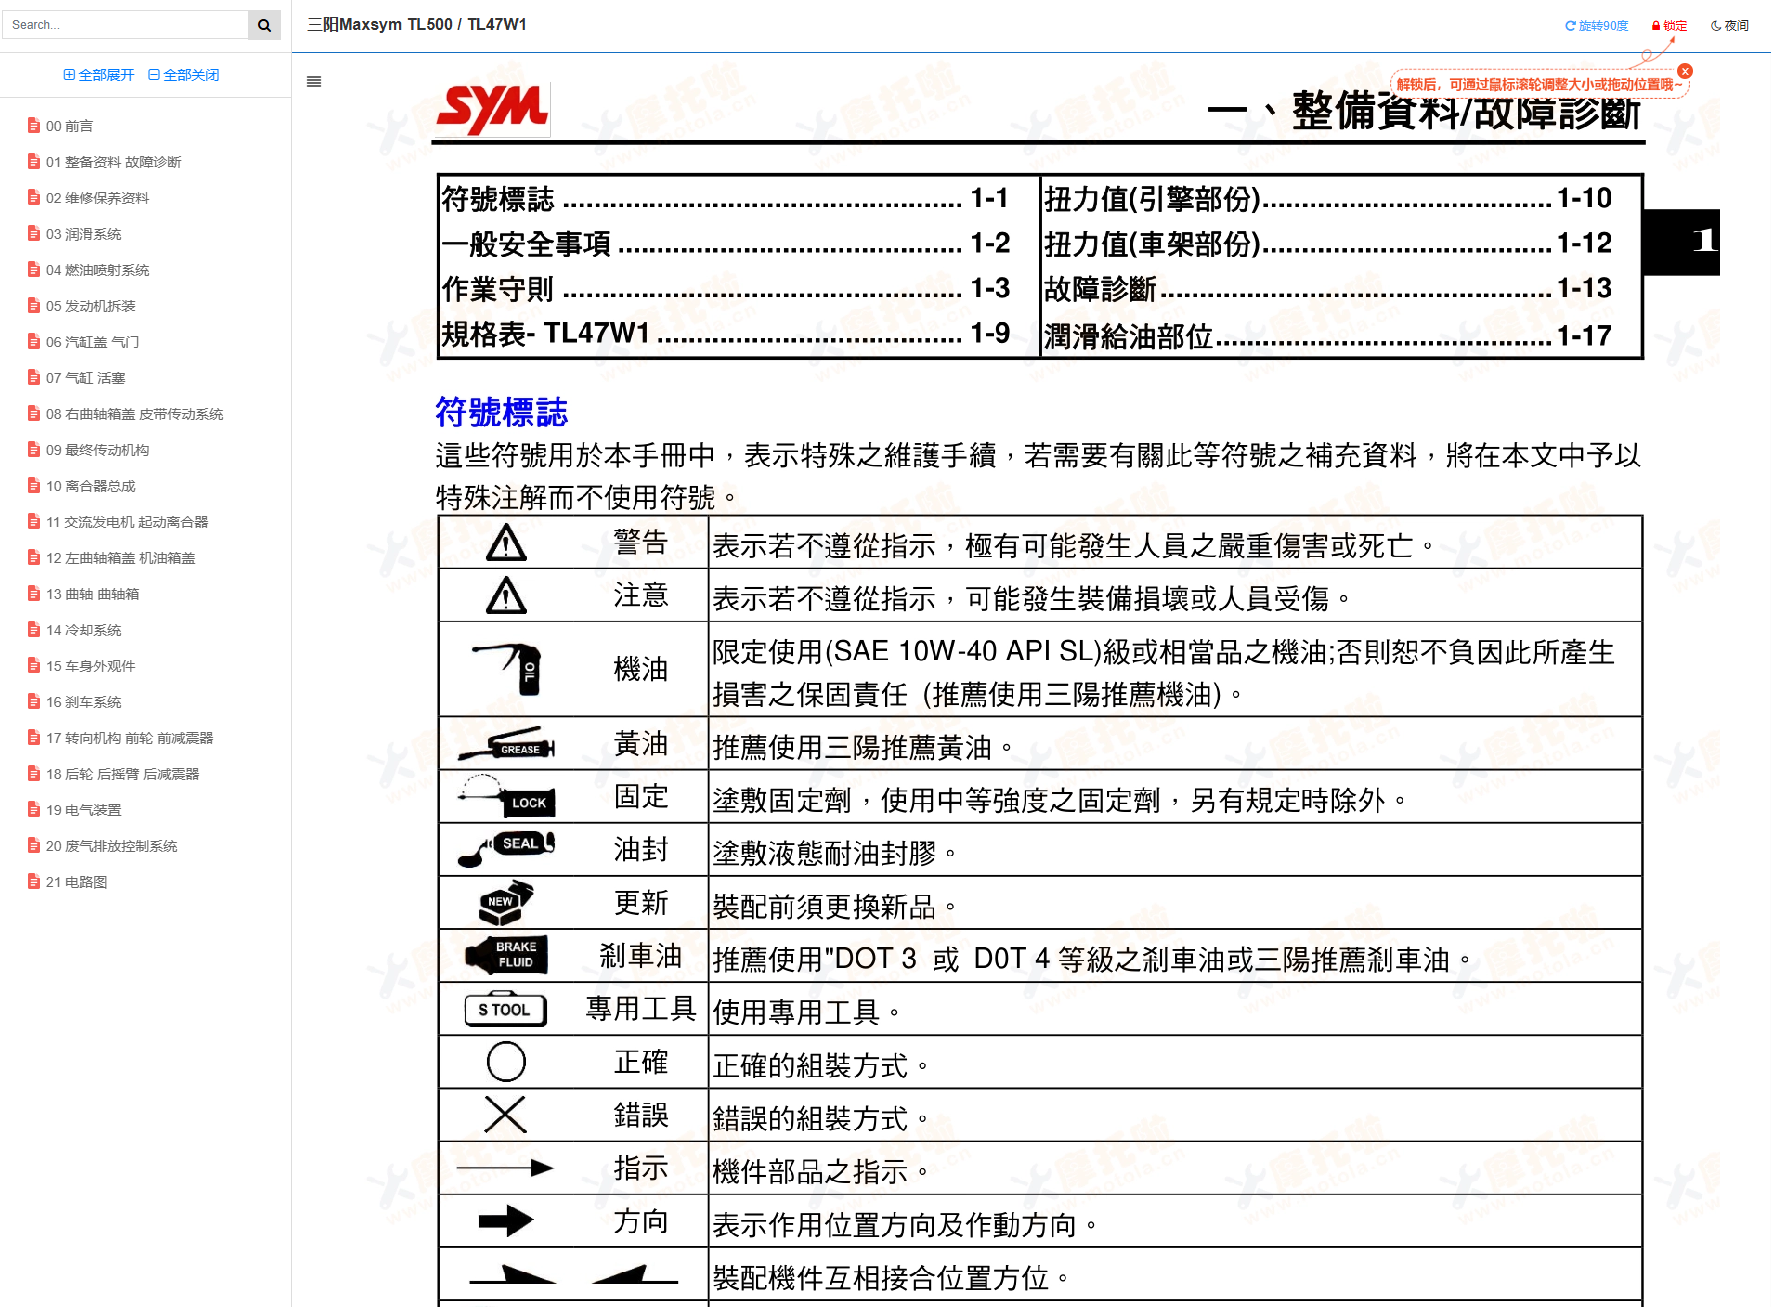
Task: Expand all chapters with 全部展开
Action: pyautogui.click(x=98, y=75)
